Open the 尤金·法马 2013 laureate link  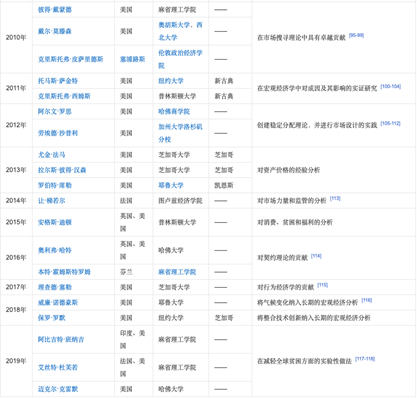click(51, 155)
